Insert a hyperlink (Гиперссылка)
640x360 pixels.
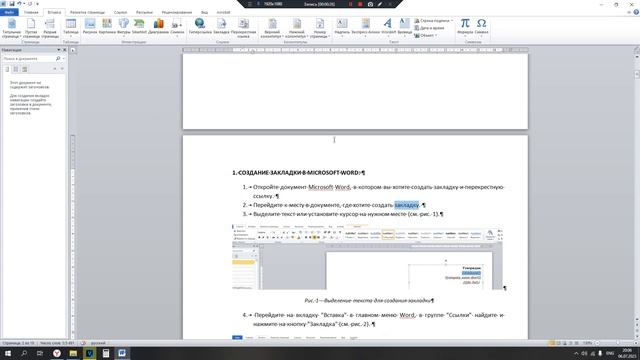[x=200, y=27]
